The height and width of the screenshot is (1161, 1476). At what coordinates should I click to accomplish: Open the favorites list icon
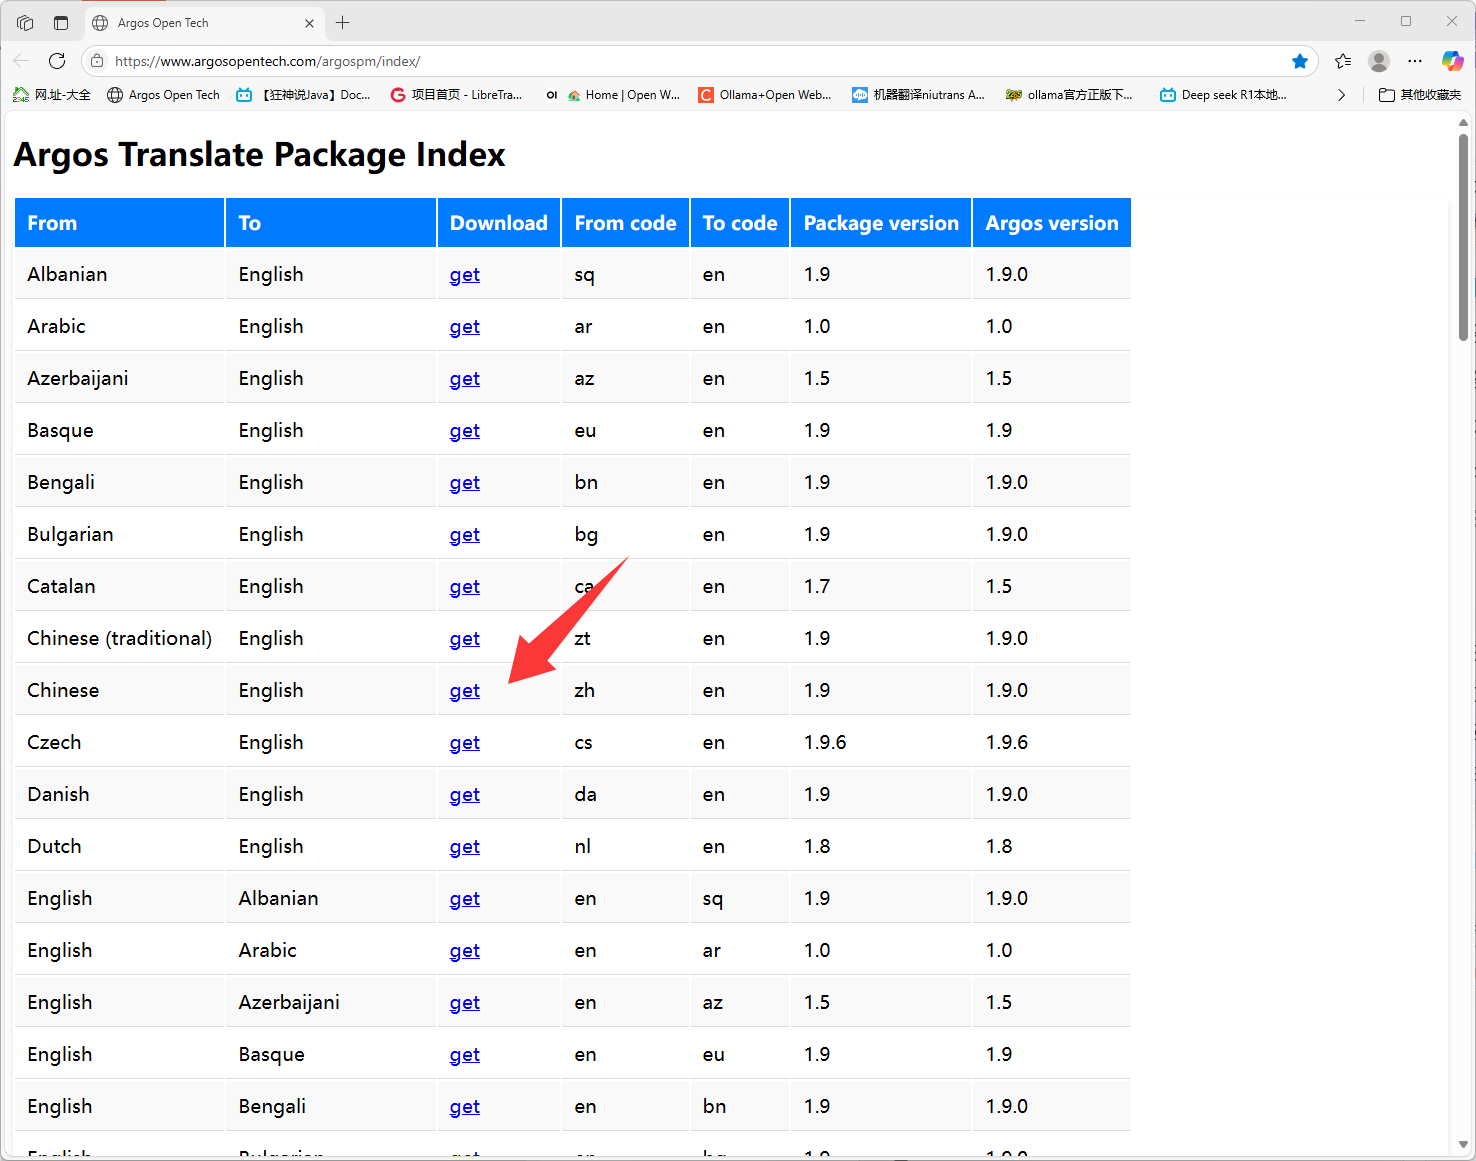pos(1343,61)
